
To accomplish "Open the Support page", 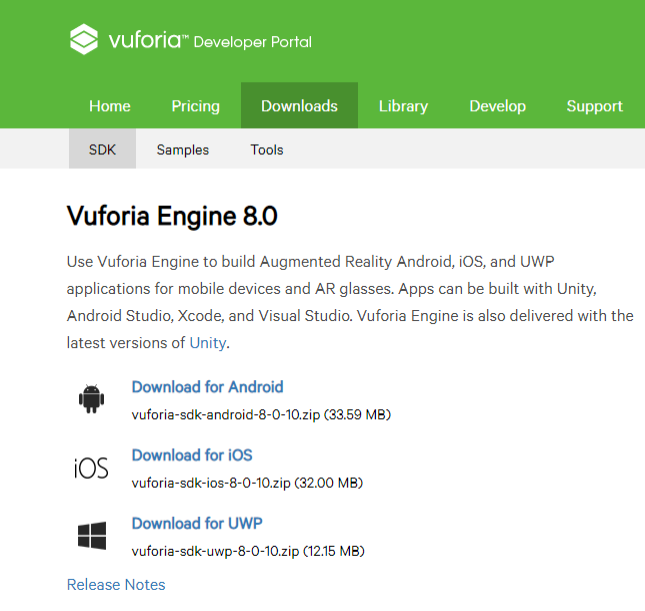I will tap(595, 106).
